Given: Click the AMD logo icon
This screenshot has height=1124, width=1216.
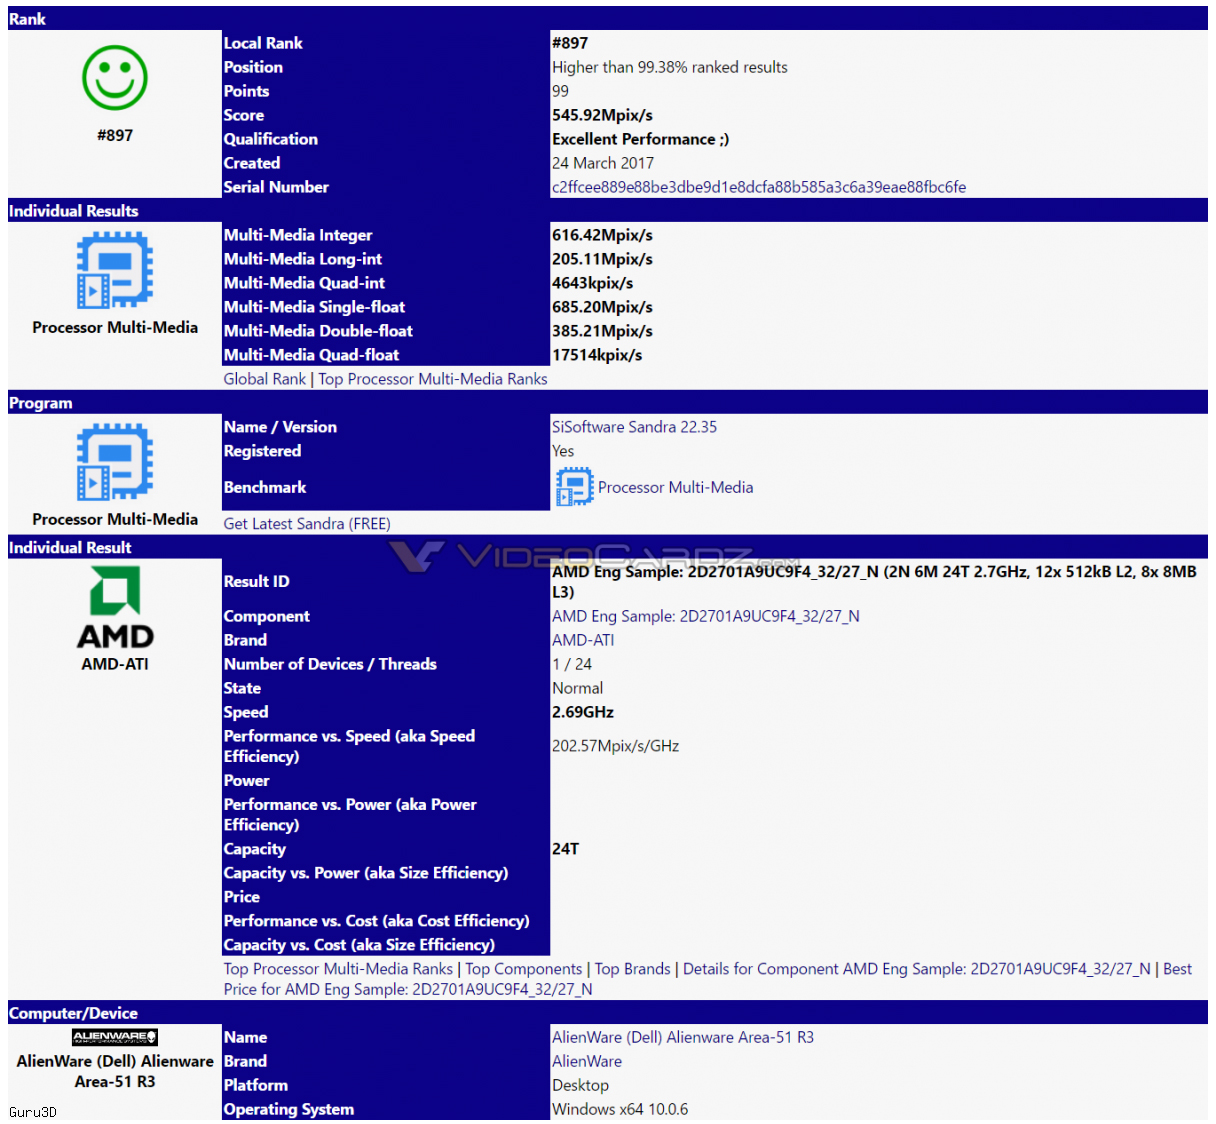Looking at the screenshot, I should [x=115, y=608].
